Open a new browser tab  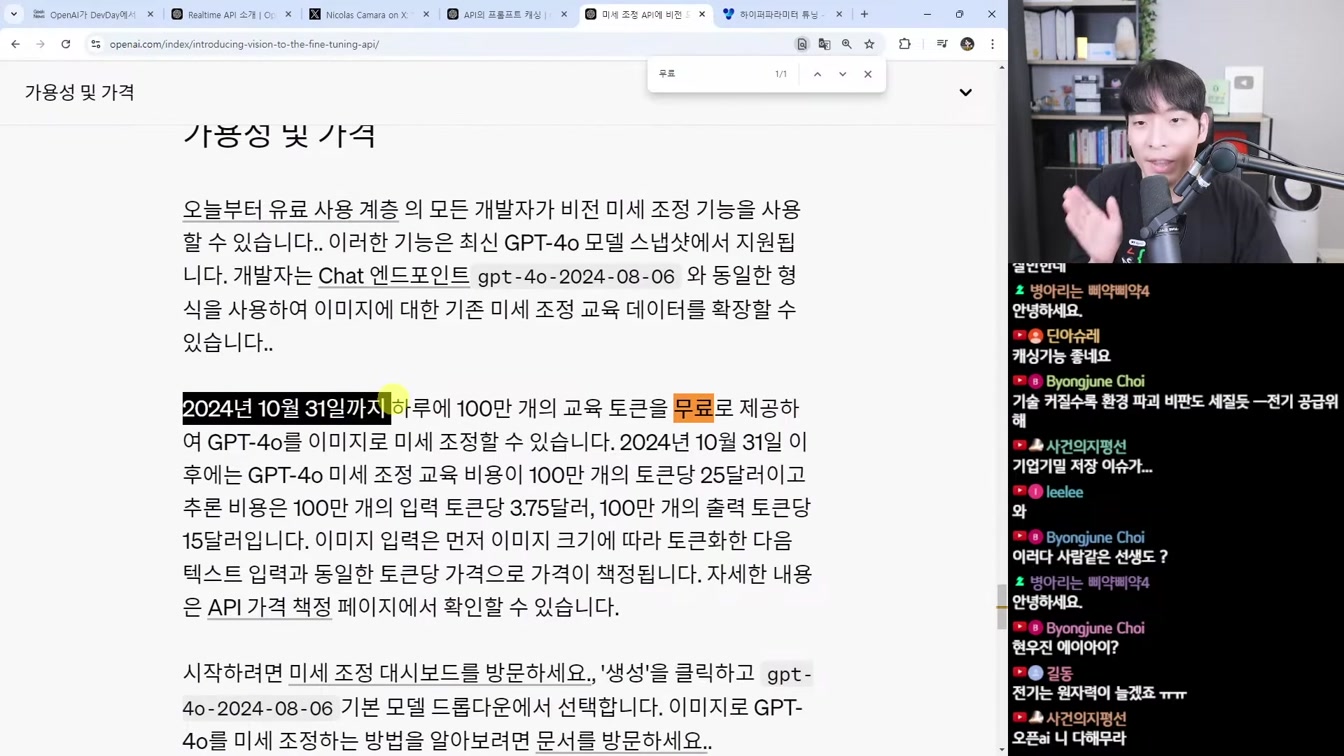tap(864, 15)
